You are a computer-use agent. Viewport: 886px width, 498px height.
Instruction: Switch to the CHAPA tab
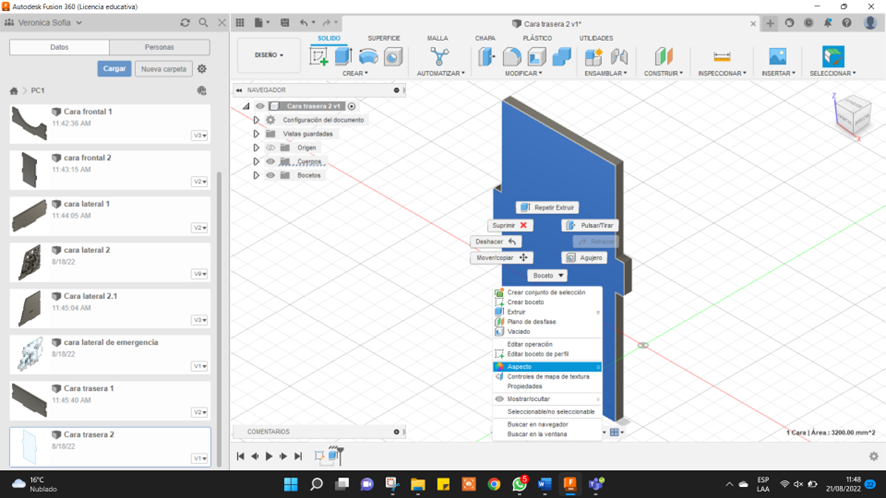pos(485,38)
